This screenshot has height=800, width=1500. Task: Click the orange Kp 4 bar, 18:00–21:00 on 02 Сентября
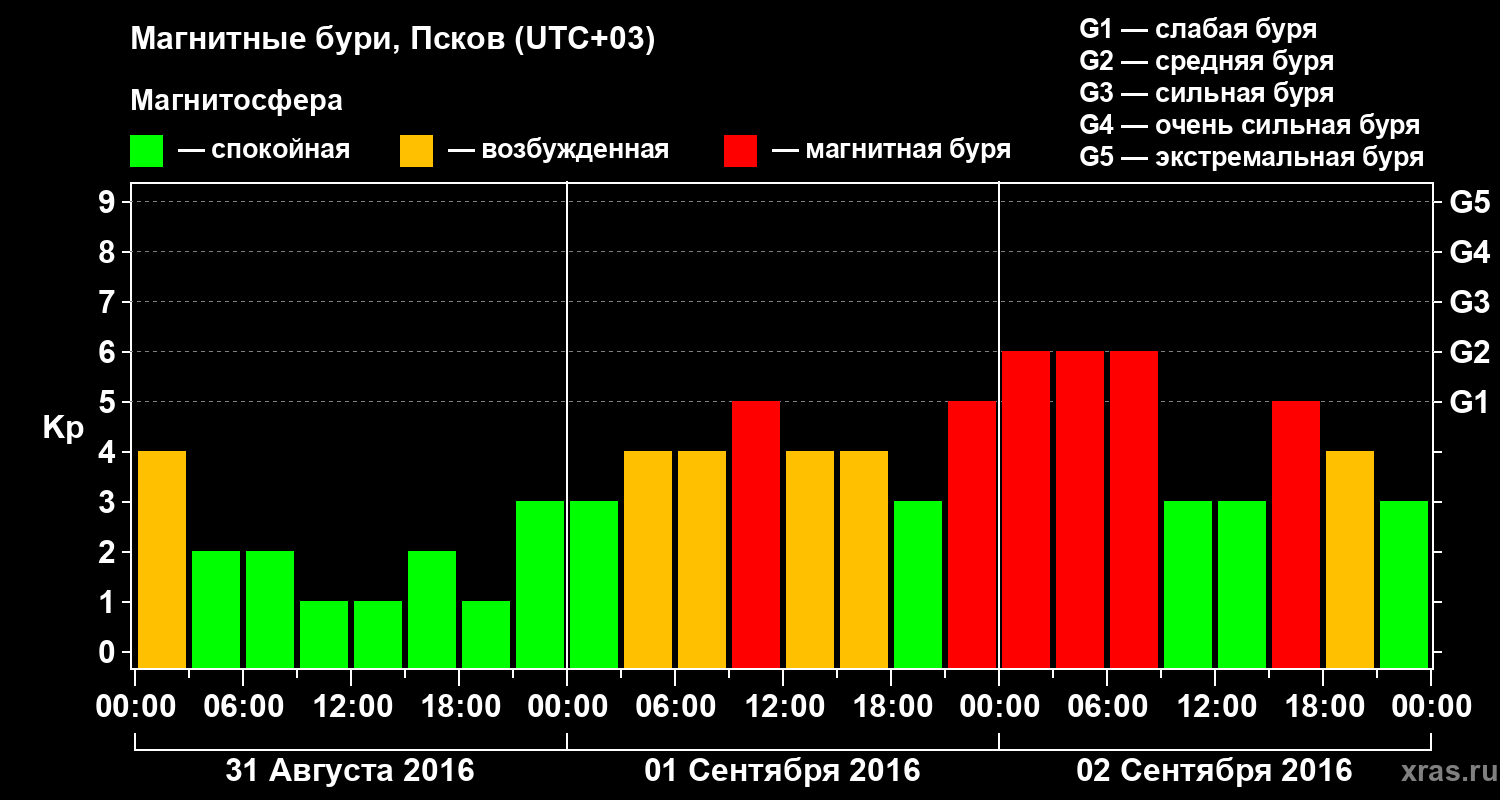point(1350,559)
